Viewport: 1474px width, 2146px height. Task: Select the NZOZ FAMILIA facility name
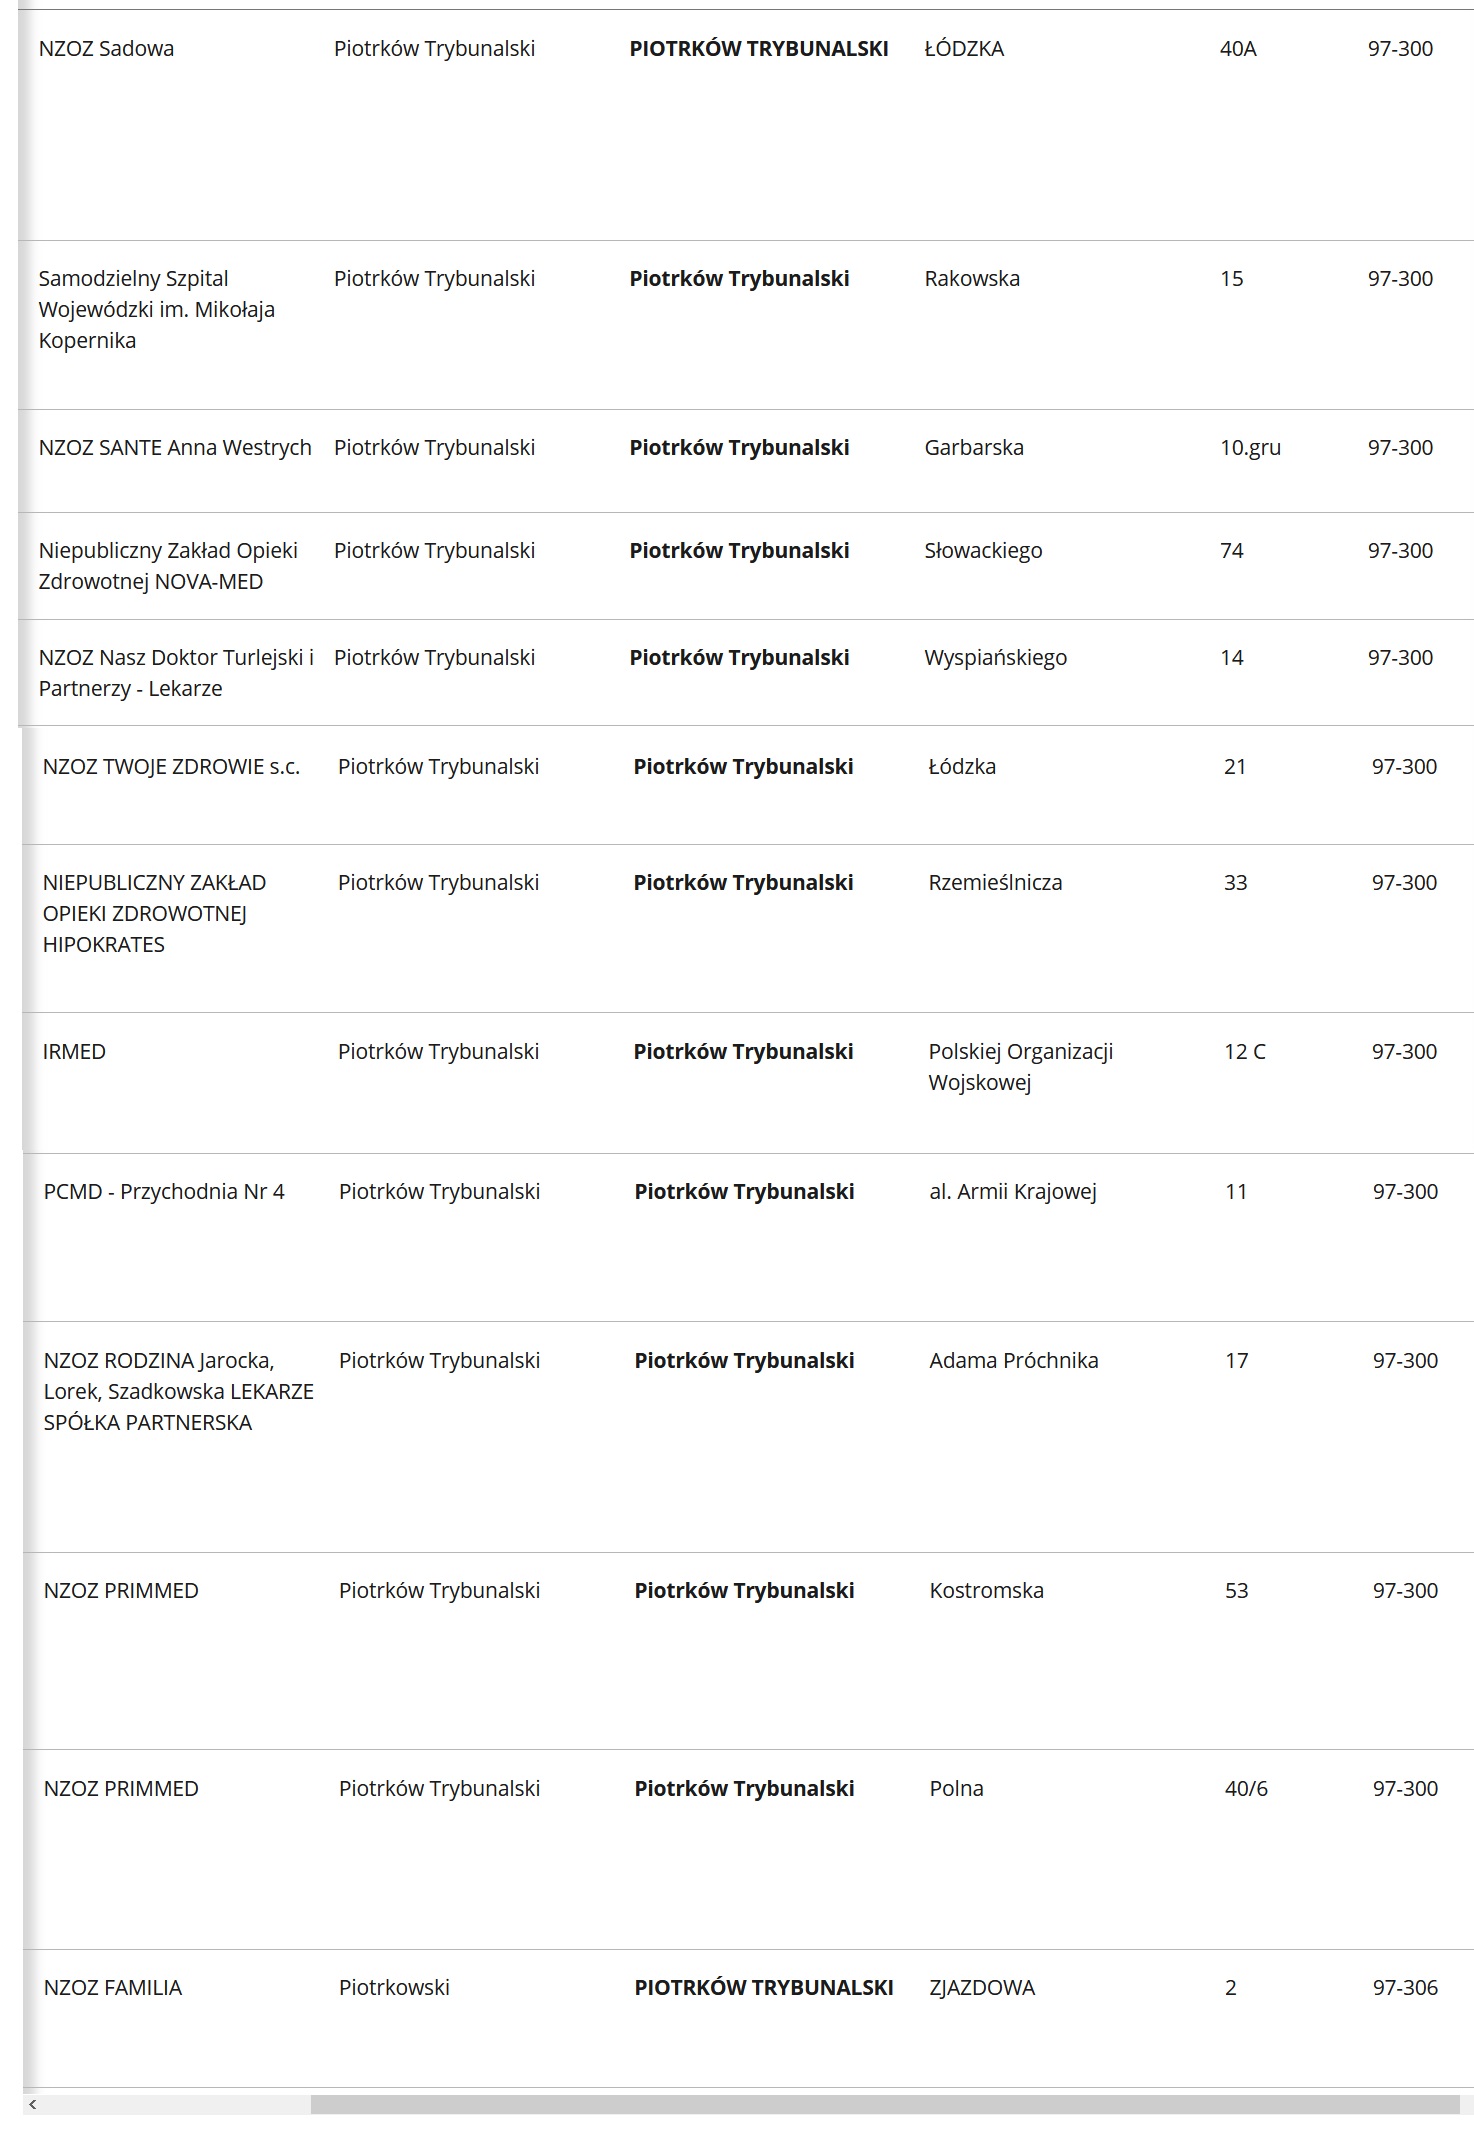(x=113, y=1988)
